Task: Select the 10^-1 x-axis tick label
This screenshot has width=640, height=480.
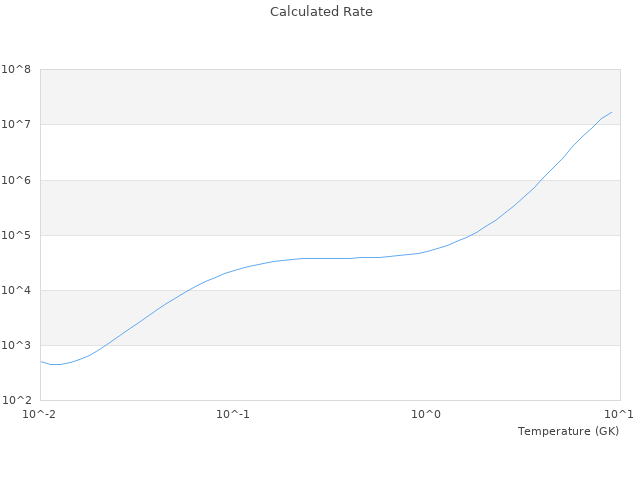Action: click(x=233, y=415)
